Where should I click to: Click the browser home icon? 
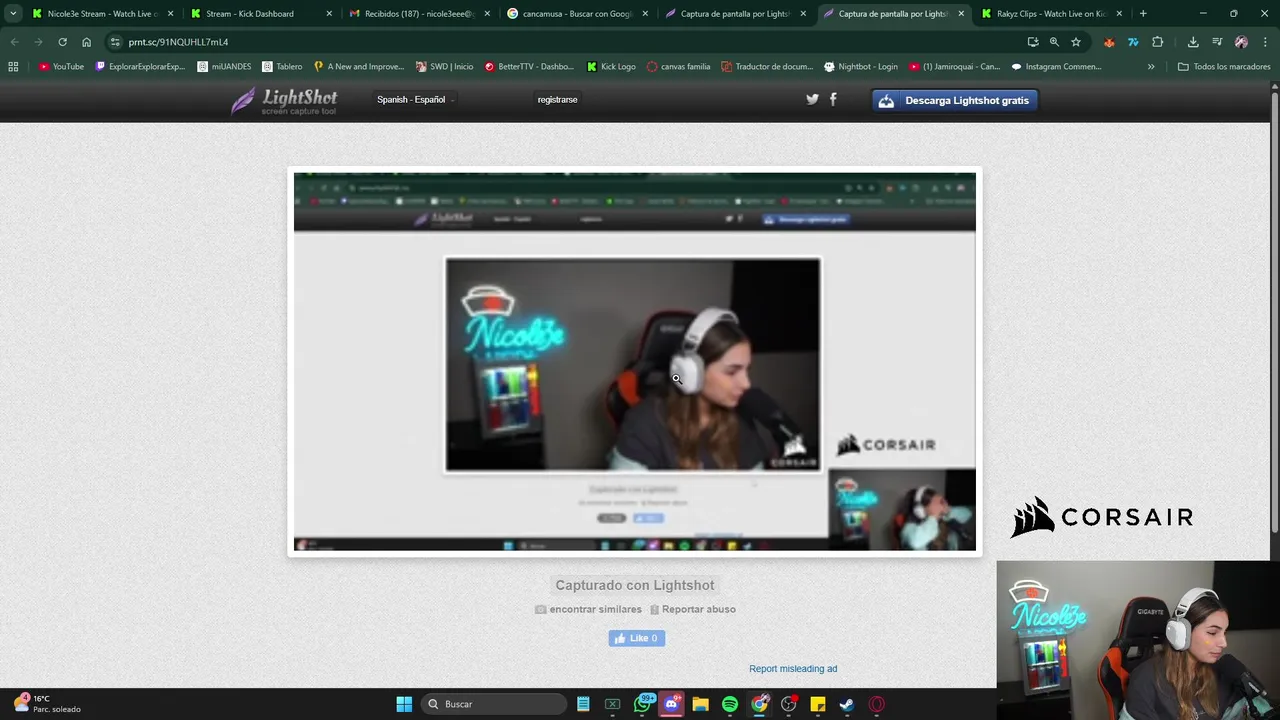[x=86, y=42]
